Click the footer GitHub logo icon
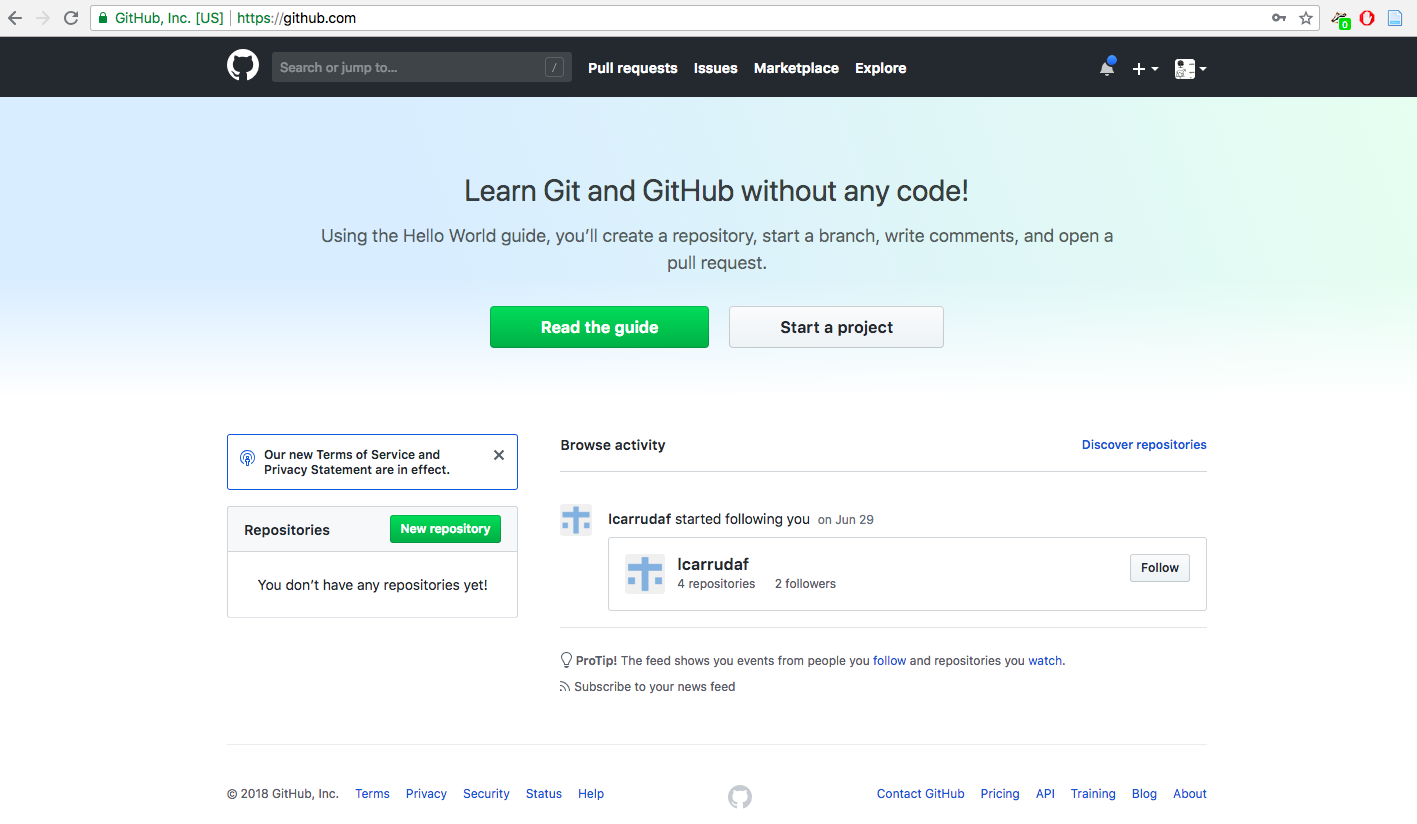The image size is (1417, 824). point(740,797)
